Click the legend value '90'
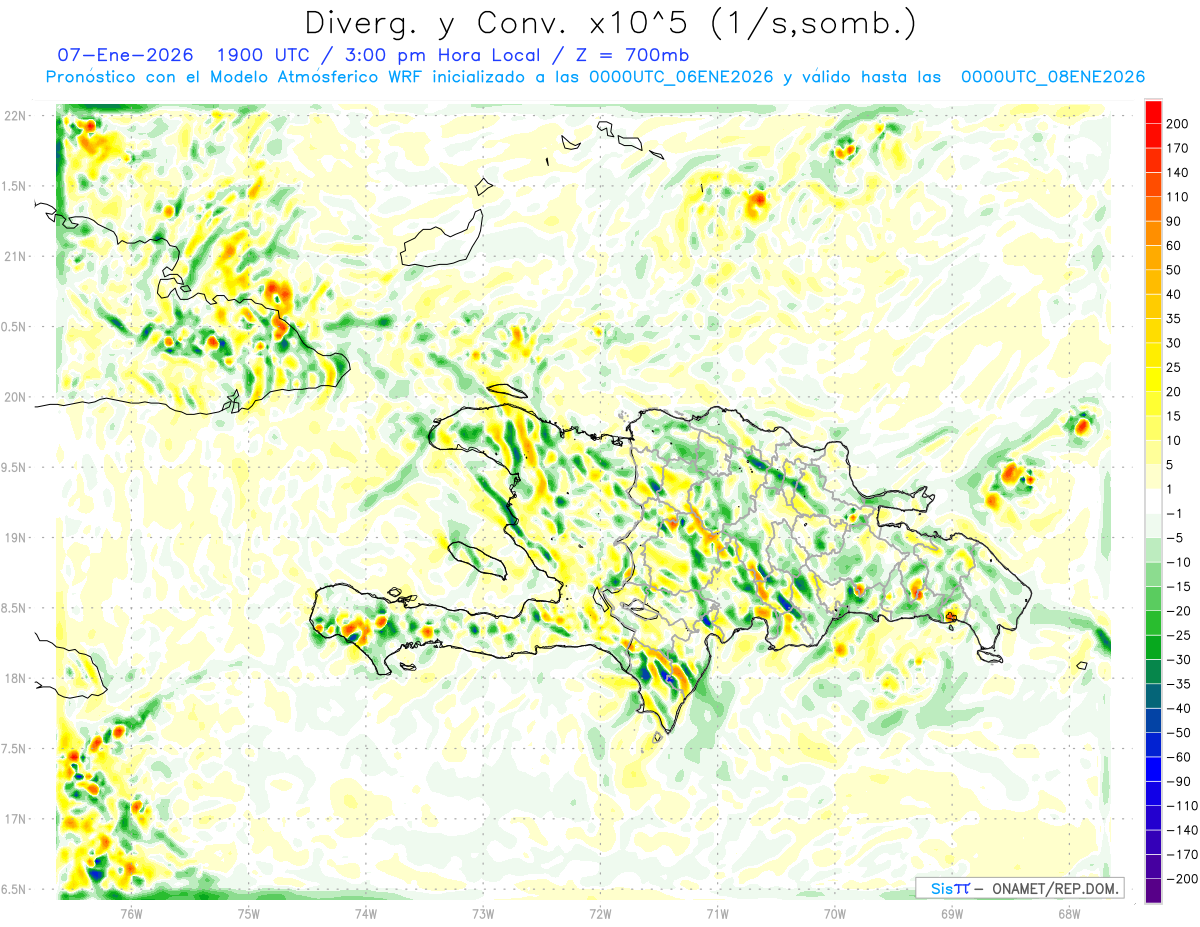The height and width of the screenshot is (927, 1200). (1174, 221)
